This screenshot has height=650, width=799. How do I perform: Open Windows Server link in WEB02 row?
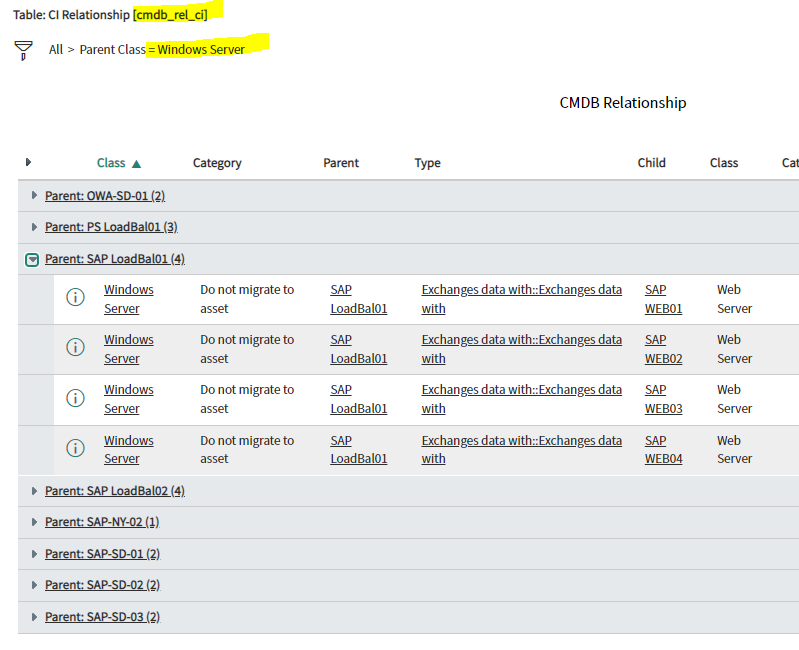[x=128, y=349]
